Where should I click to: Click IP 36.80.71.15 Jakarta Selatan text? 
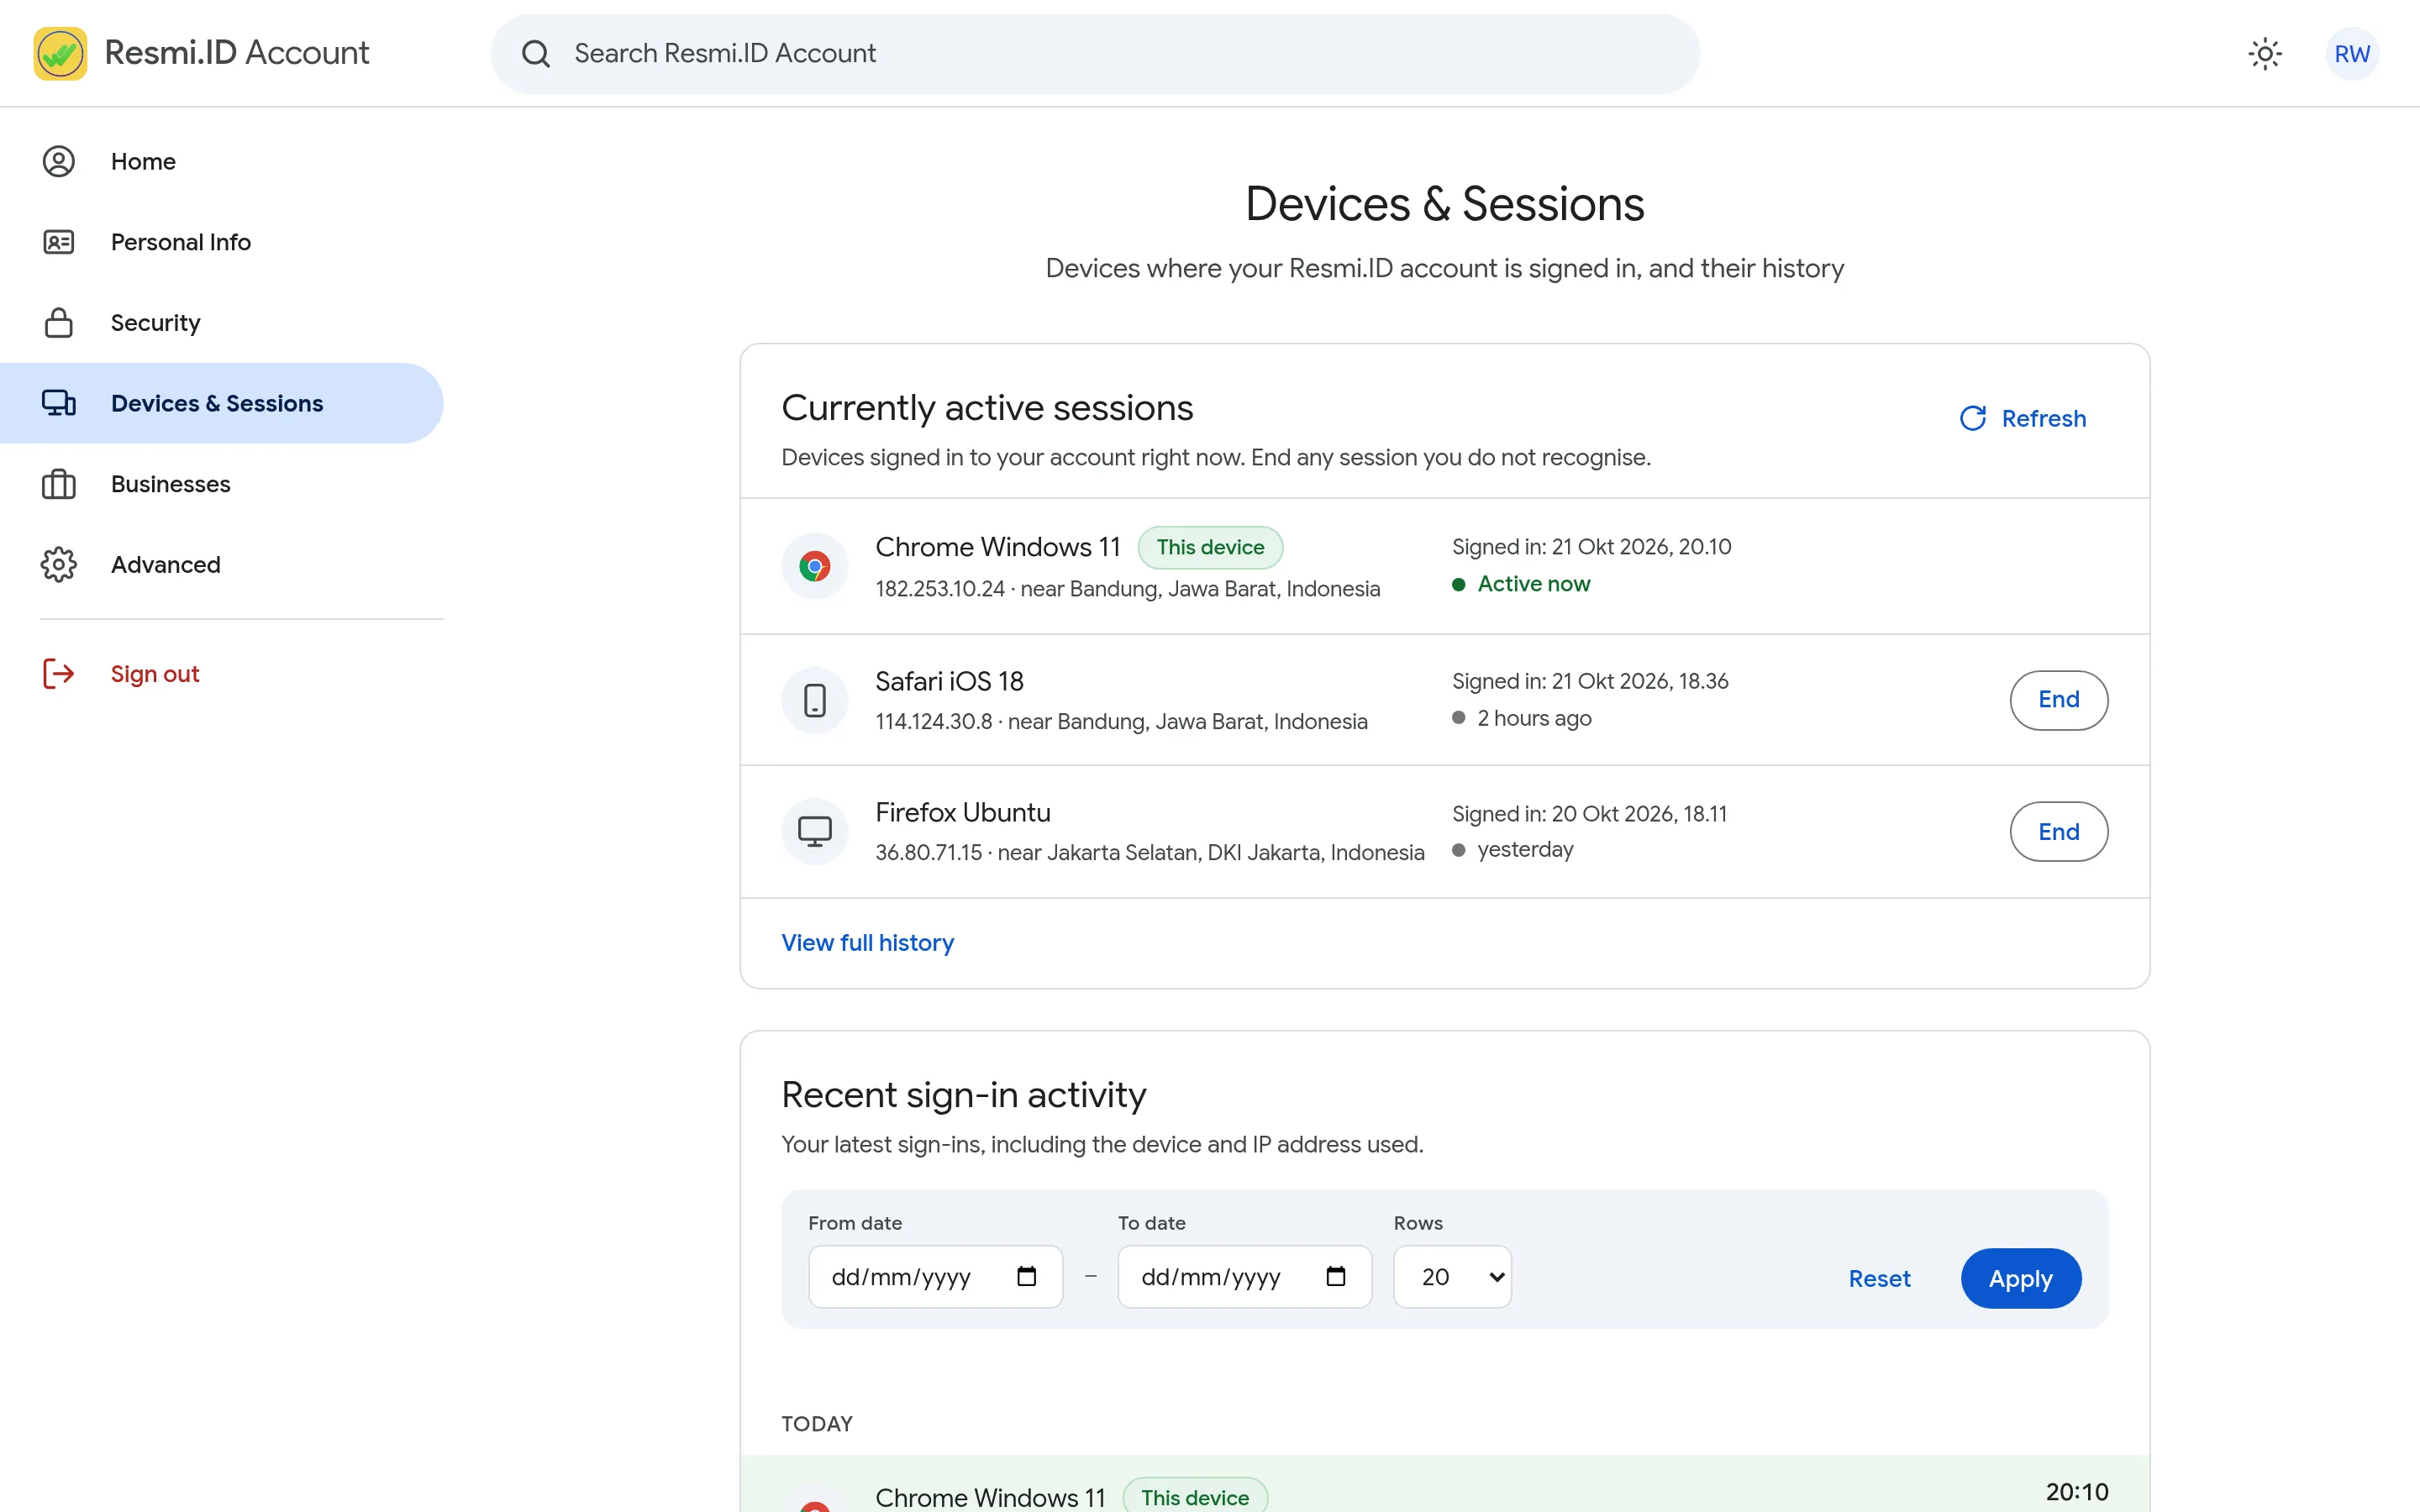coord(1149,853)
